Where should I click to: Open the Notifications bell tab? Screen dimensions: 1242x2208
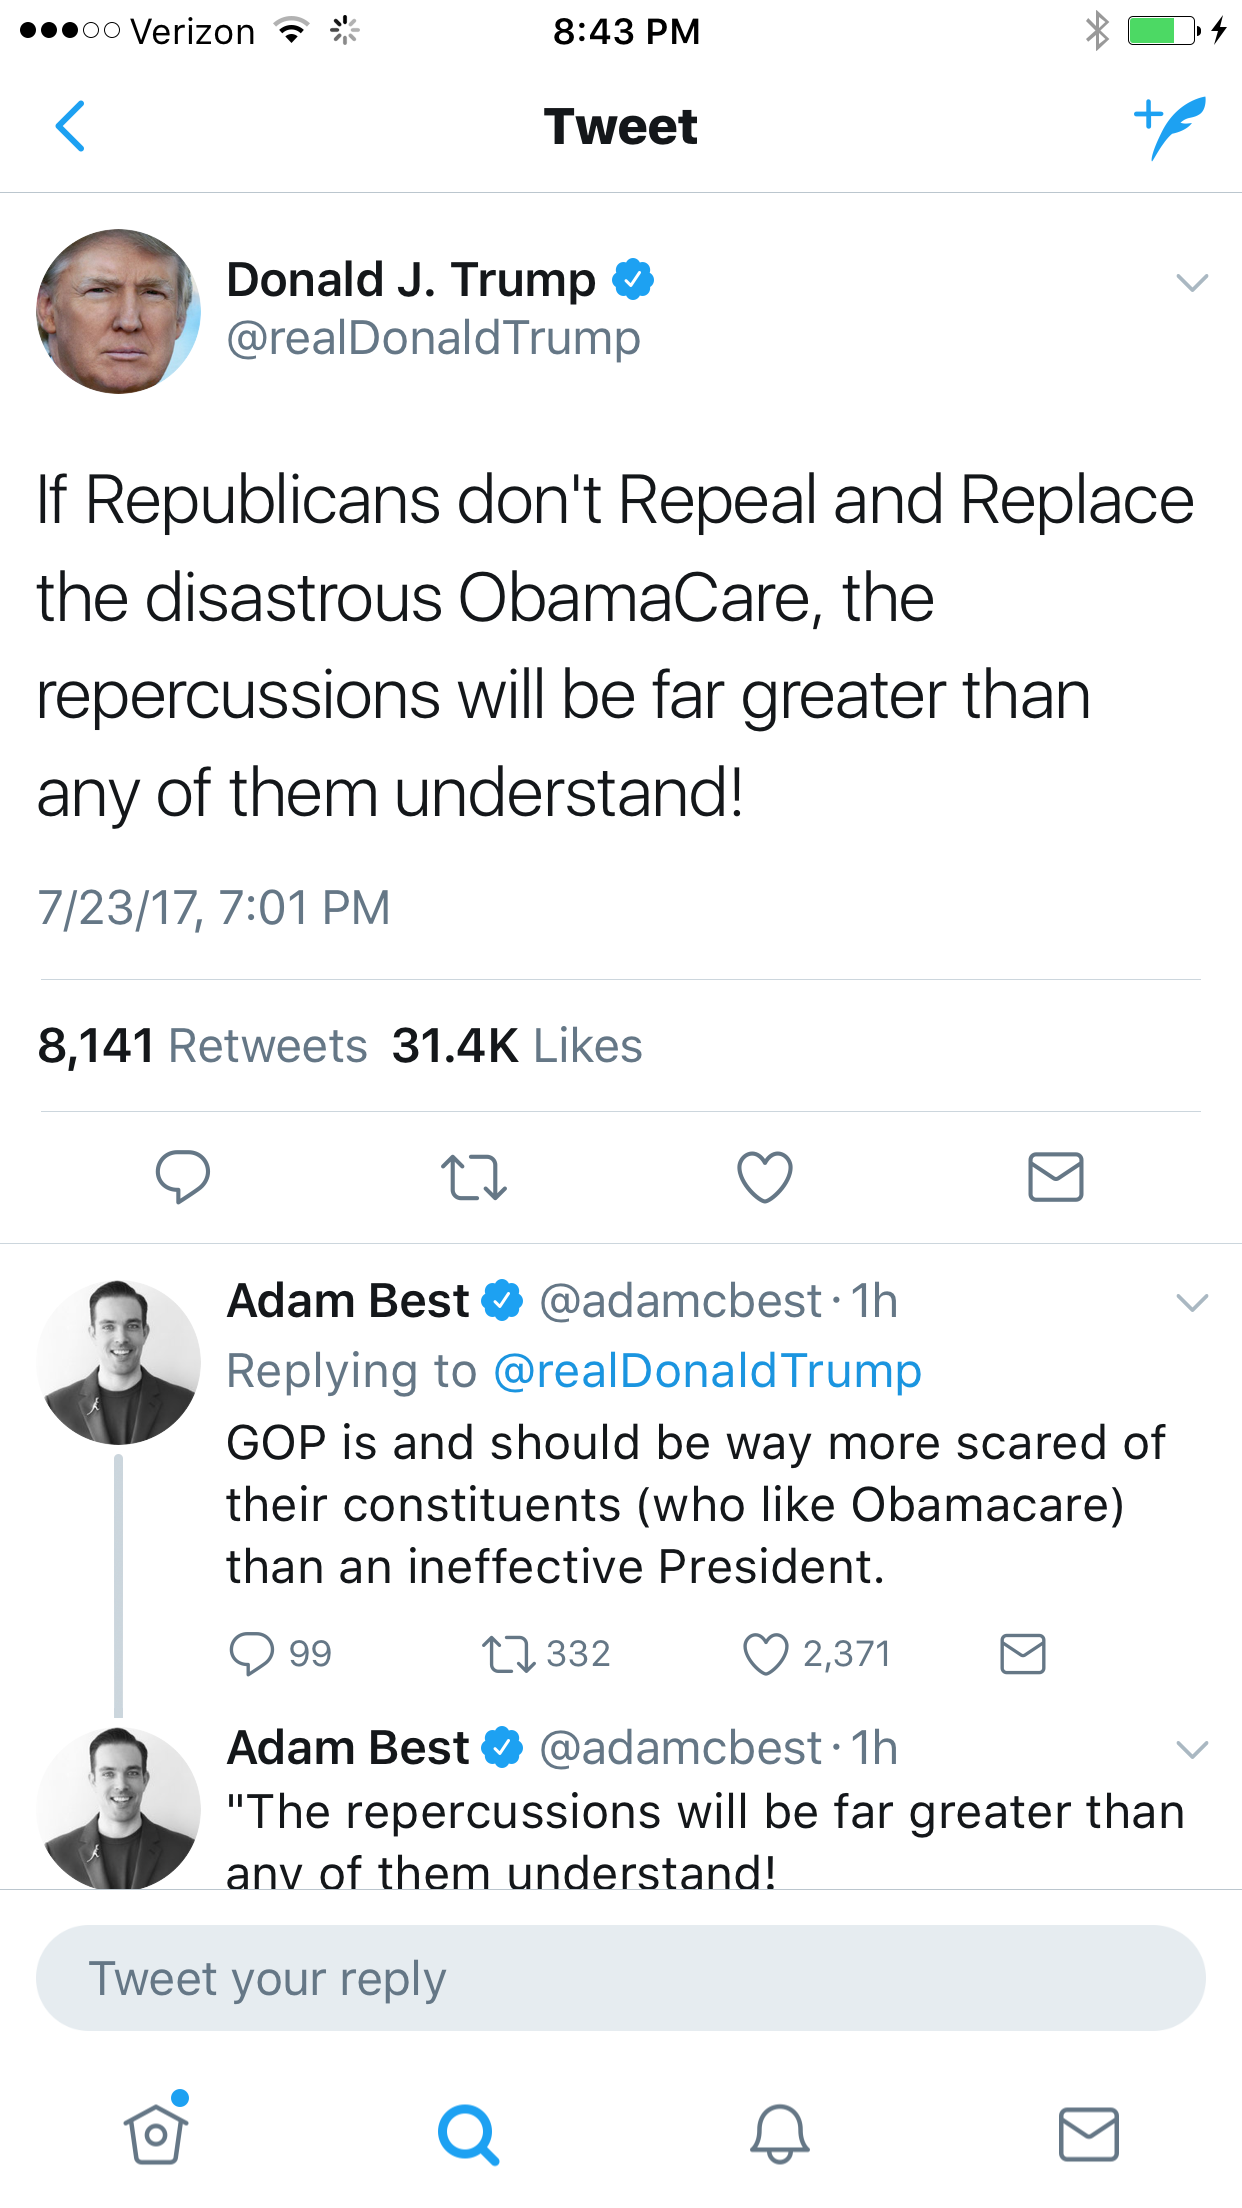(x=780, y=2134)
